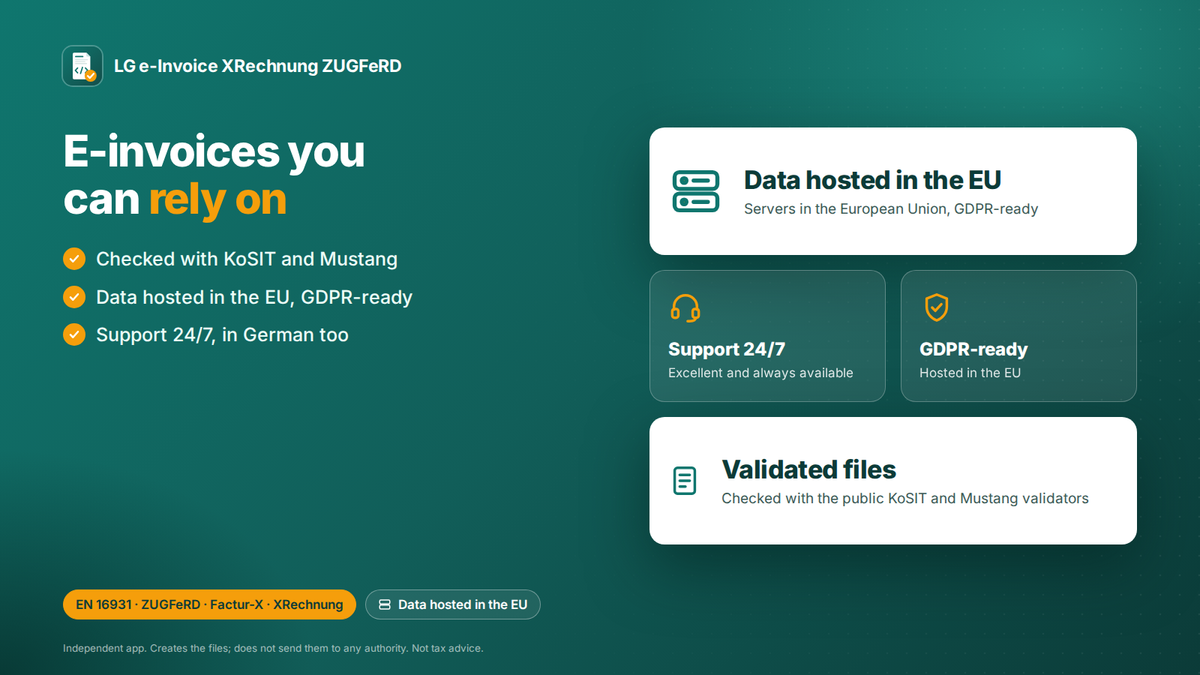Image resolution: width=1200 pixels, height=675 pixels.
Task: Click the server icon in Data hosted card
Action: point(695,191)
